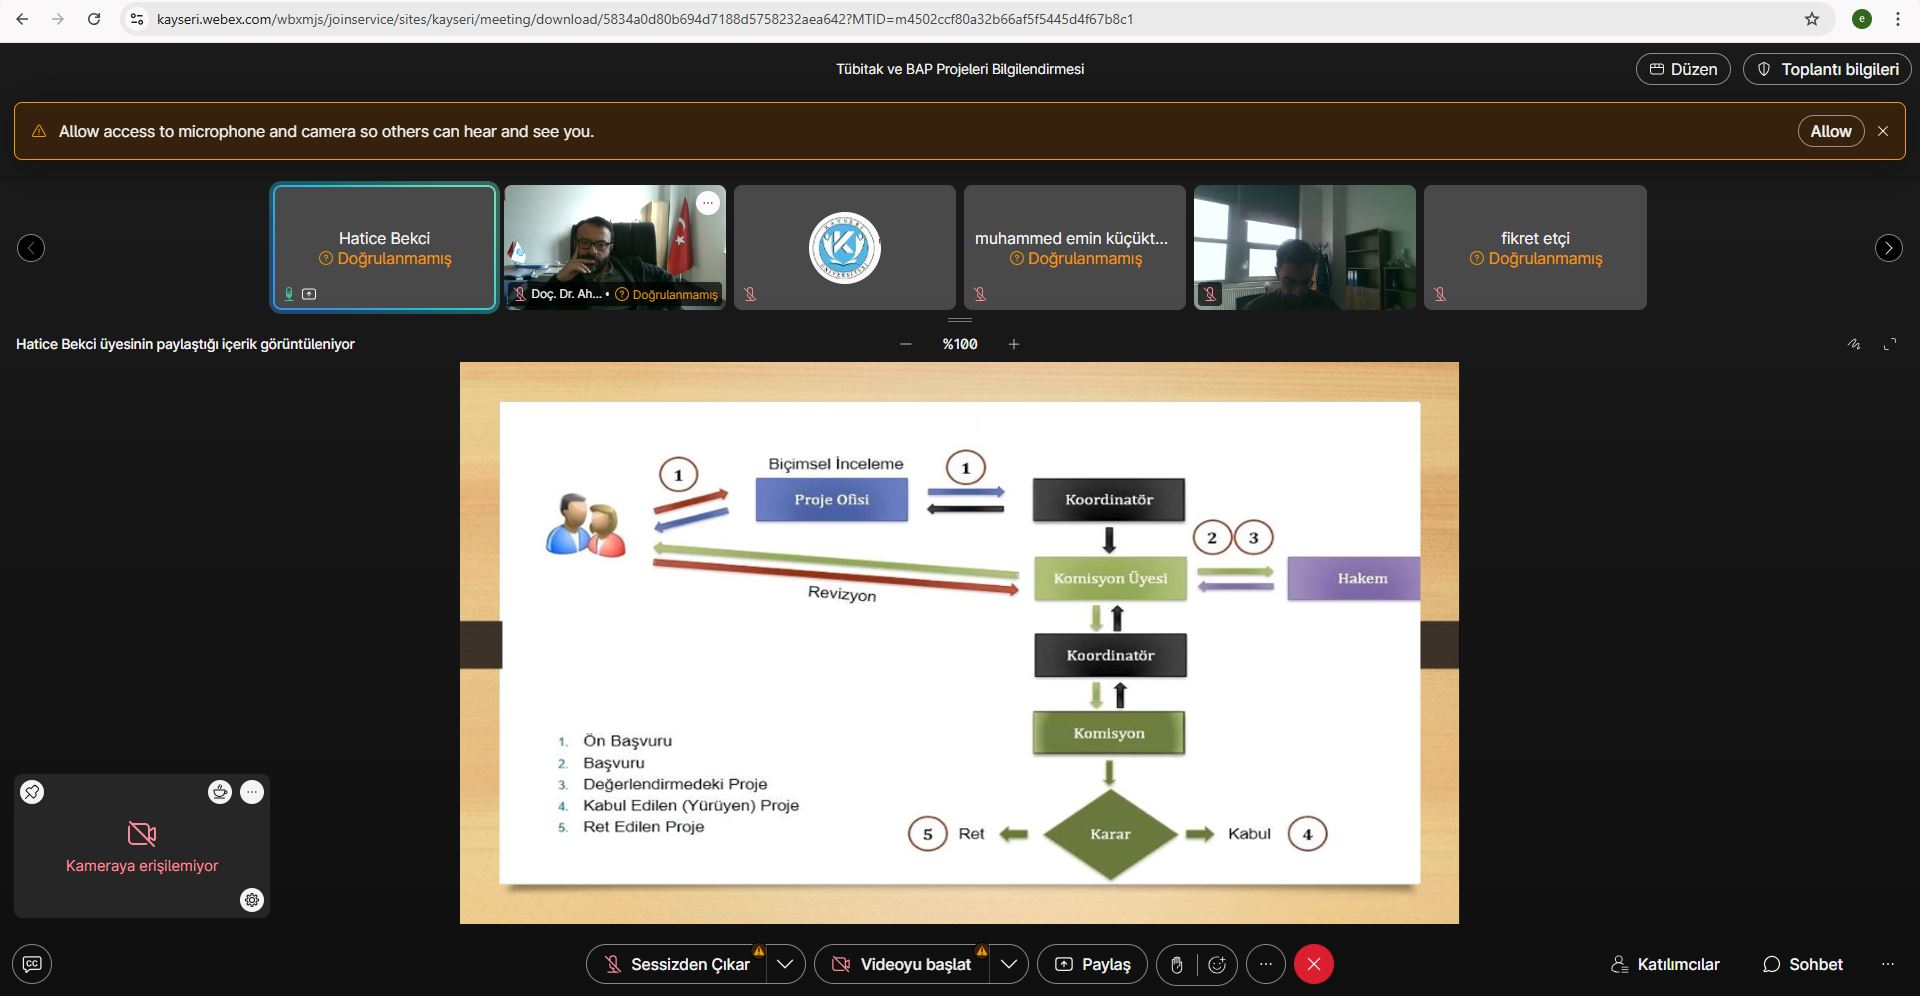Open the Katılımcılar participants panel

click(x=1665, y=964)
